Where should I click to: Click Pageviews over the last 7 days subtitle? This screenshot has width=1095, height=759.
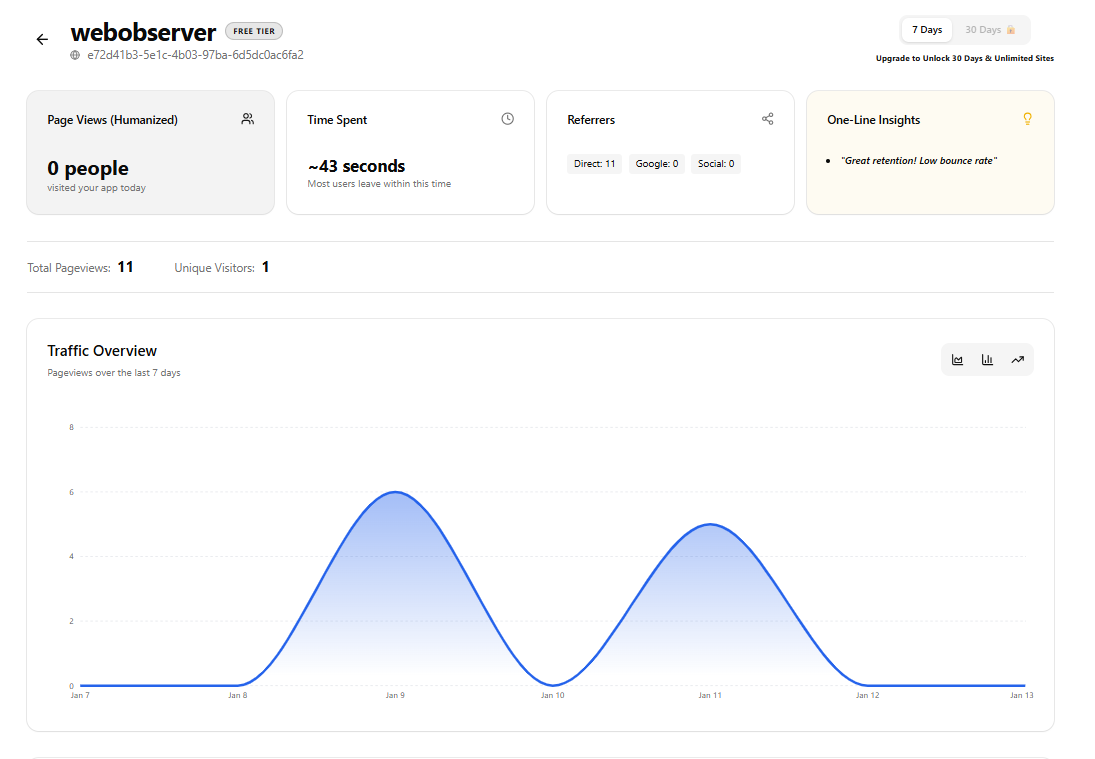point(114,373)
